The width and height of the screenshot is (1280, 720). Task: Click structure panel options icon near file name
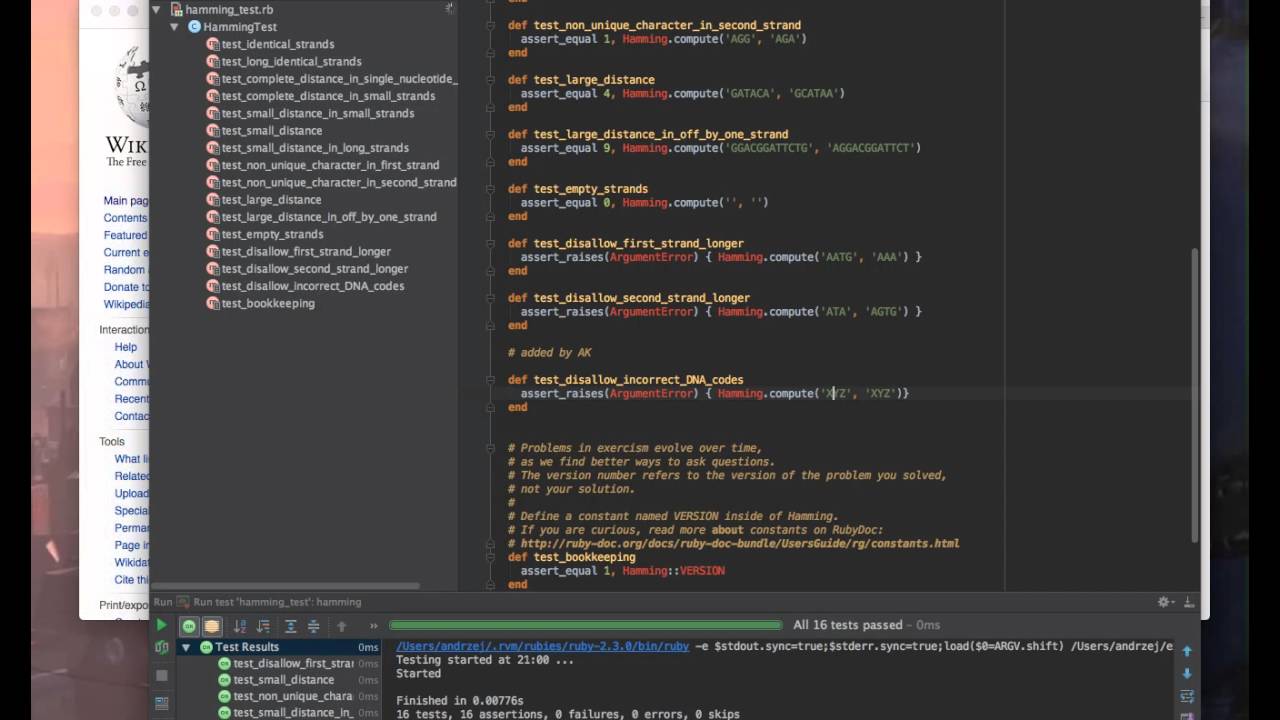(448, 8)
